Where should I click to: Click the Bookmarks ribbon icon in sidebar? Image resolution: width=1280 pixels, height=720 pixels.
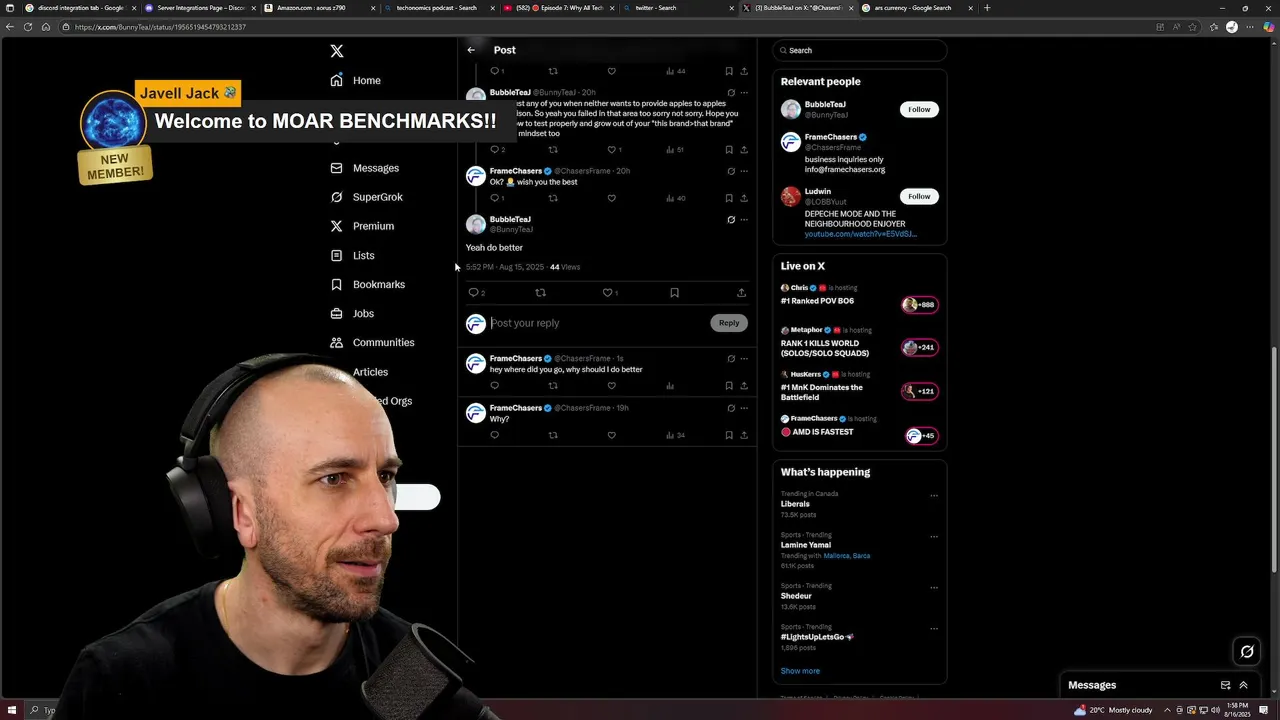tap(337, 285)
